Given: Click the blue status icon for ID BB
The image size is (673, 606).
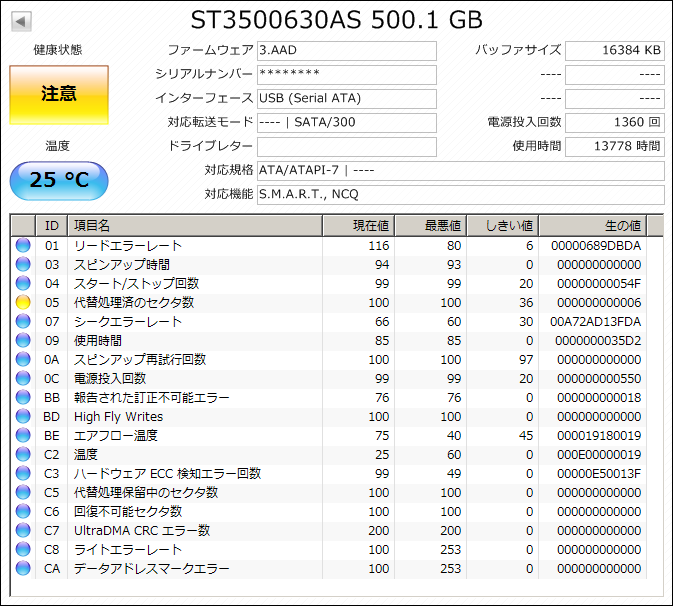Looking at the screenshot, I should coord(23,397).
